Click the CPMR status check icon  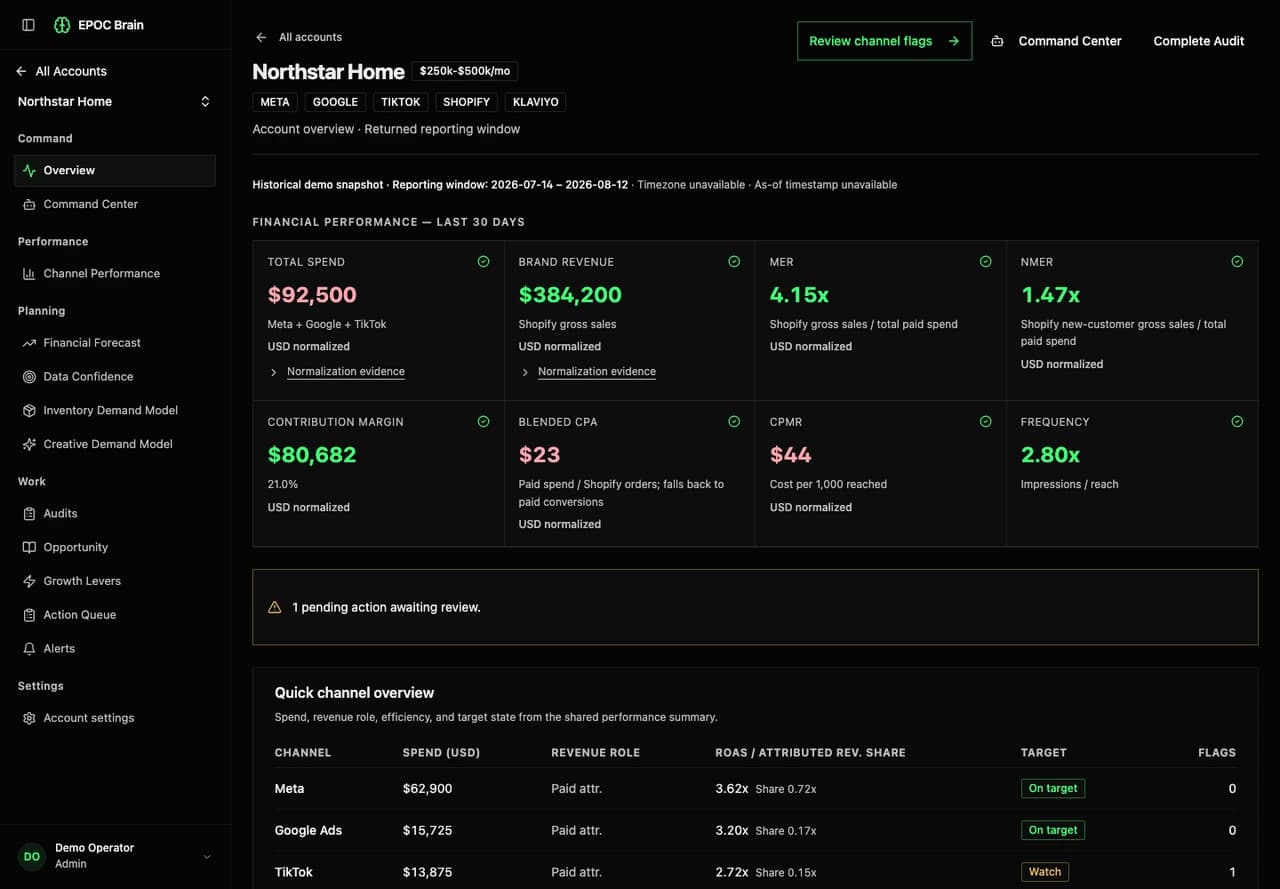coord(985,421)
